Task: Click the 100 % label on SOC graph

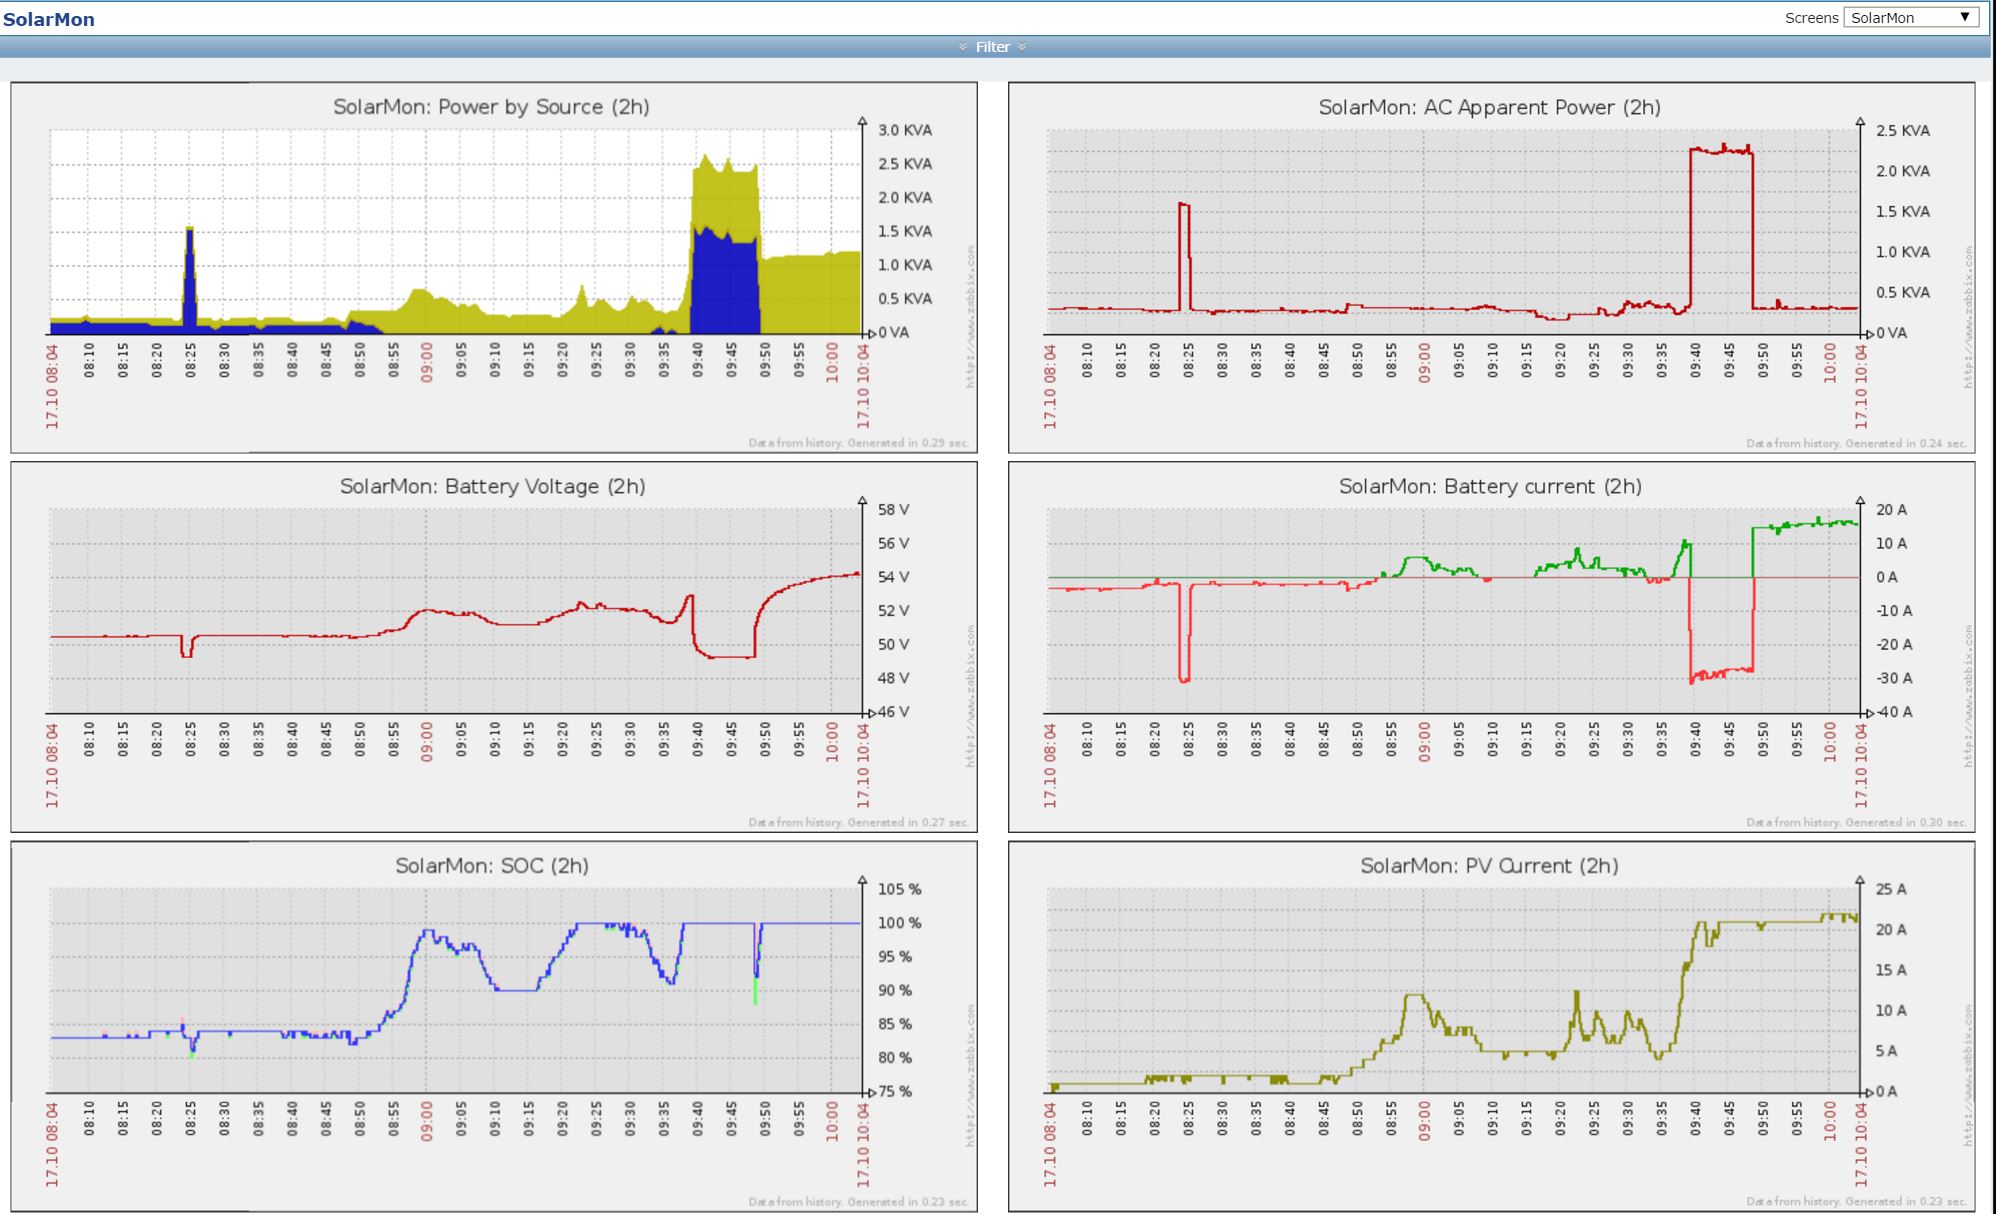Action: [x=899, y=923]
